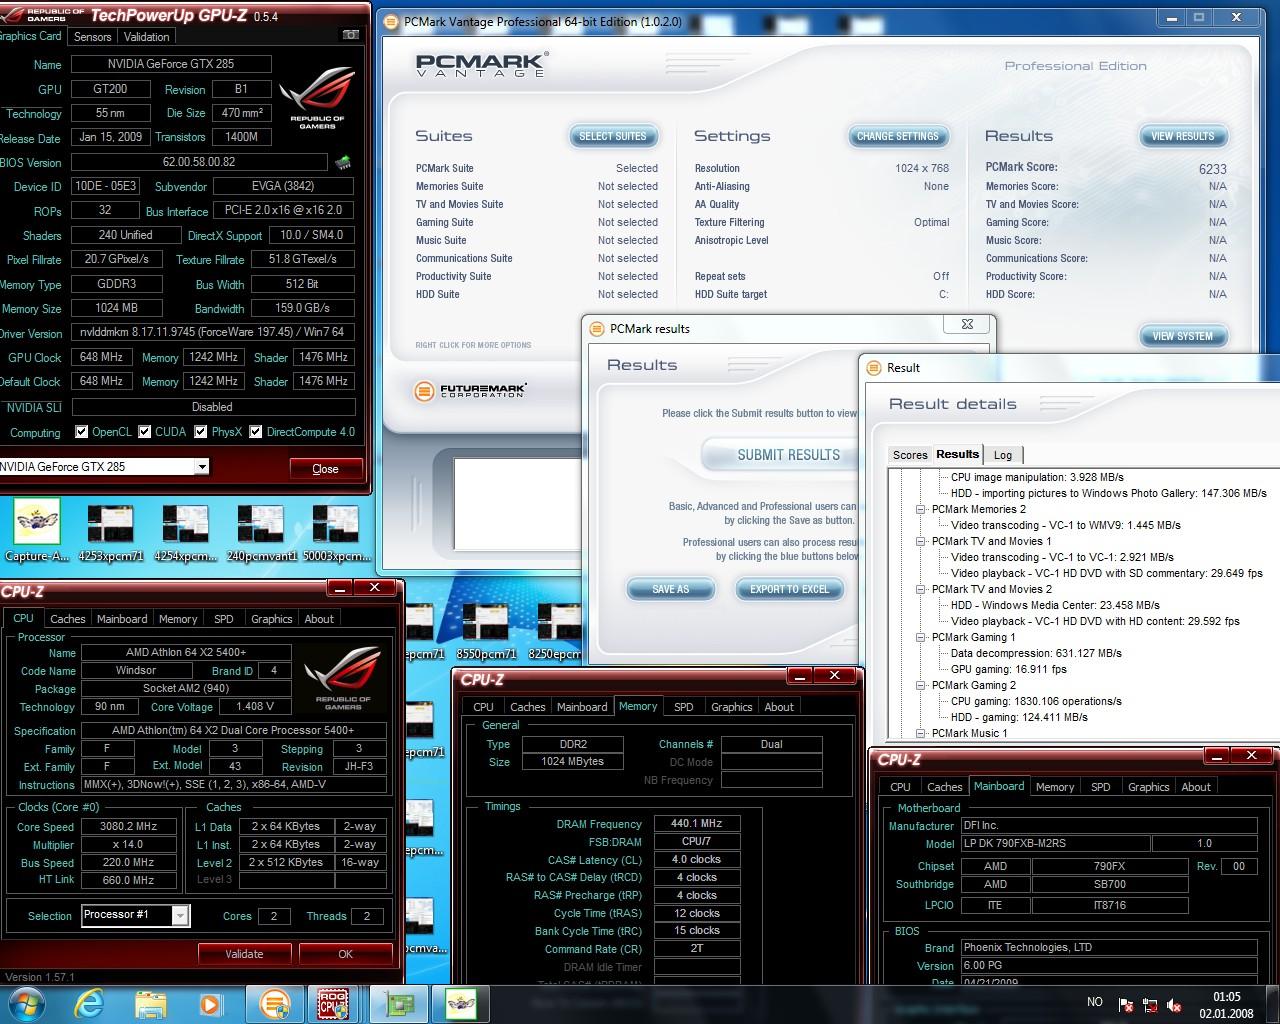This screenshot has width=1280, height=1024.
Task: Collapse the PCMark Gaming 2 node
Action: click(921, 685)
